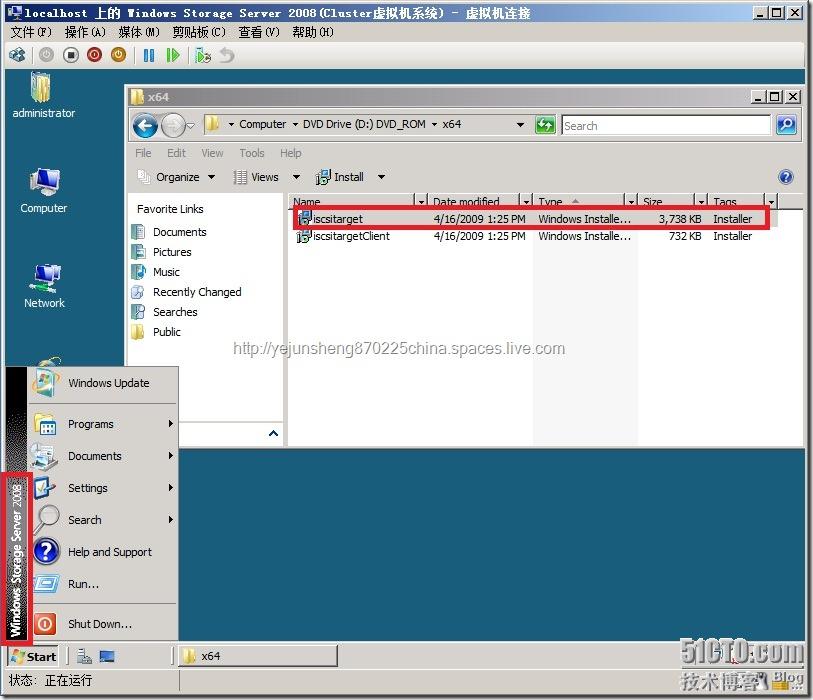Click the red Shut Down VM icon
Image resolution: width=813 pixels, height=700 pixels.
pyautogui.click(x=94, y=55)
